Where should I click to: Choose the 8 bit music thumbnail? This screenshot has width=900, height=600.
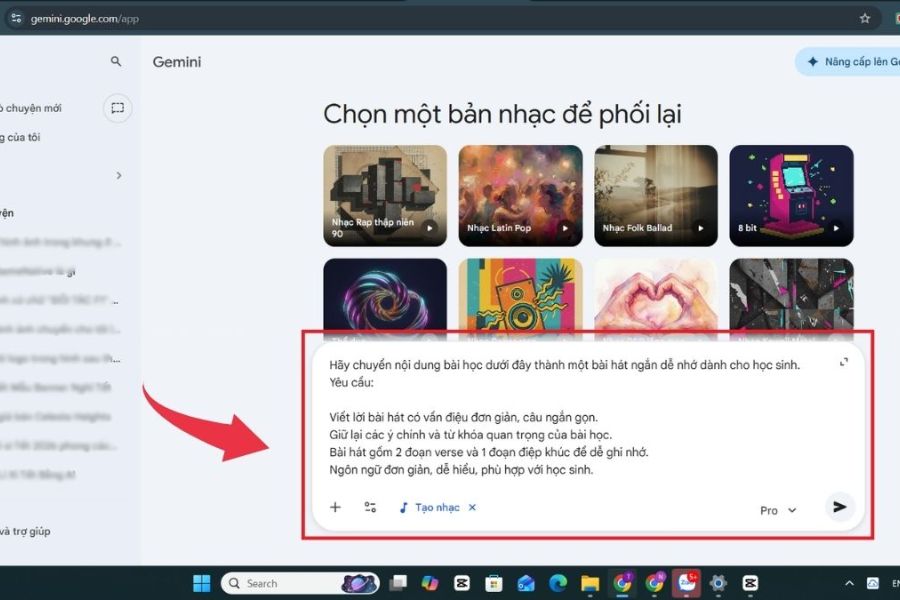pos(791,195)
